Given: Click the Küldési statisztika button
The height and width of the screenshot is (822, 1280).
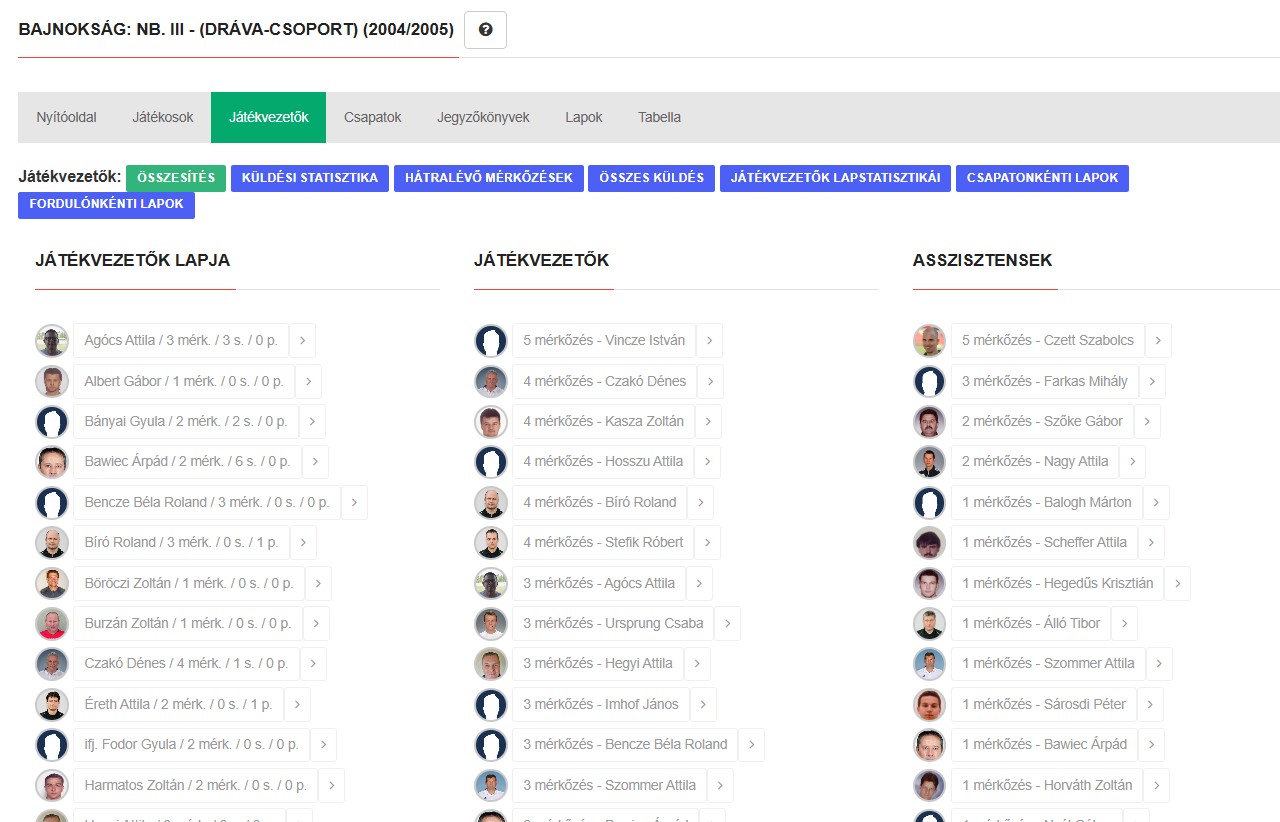Looking at the screenshot, I should click(310, 178).
